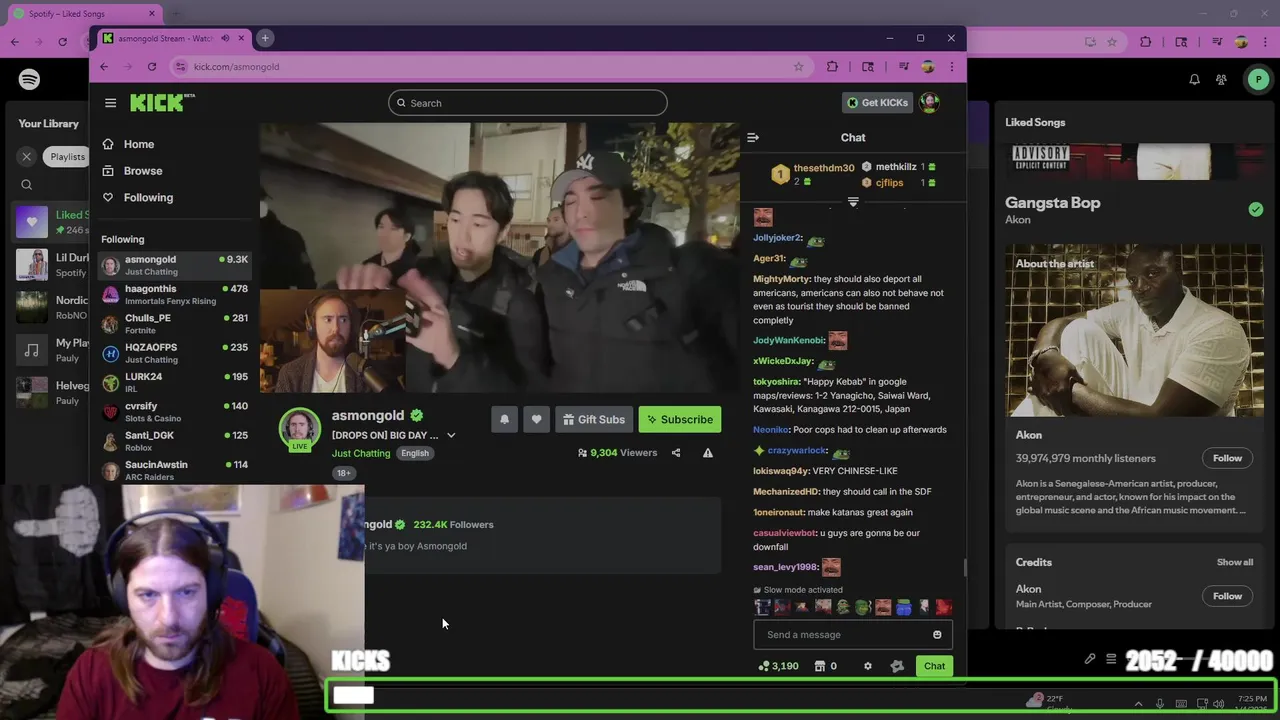Expand the stream title dropdown chevron
The width and height of the screenshot is (1280, 720).
(x=451, y=436)
